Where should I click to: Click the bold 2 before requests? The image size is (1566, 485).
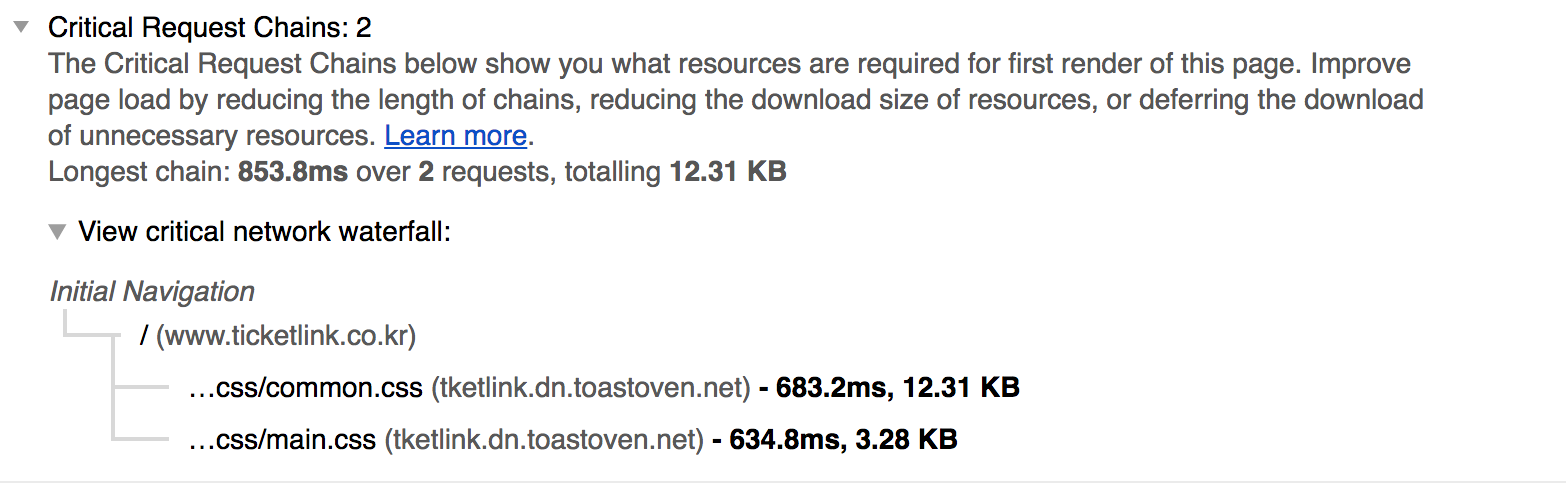[x=425, y=172]
